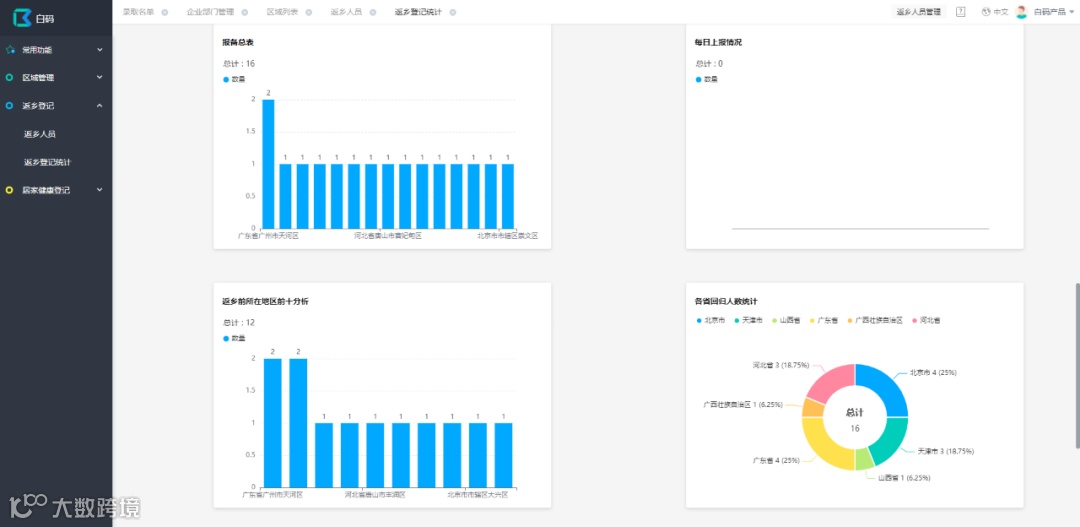Click the 每日上报情况 card title

point(718,43)
